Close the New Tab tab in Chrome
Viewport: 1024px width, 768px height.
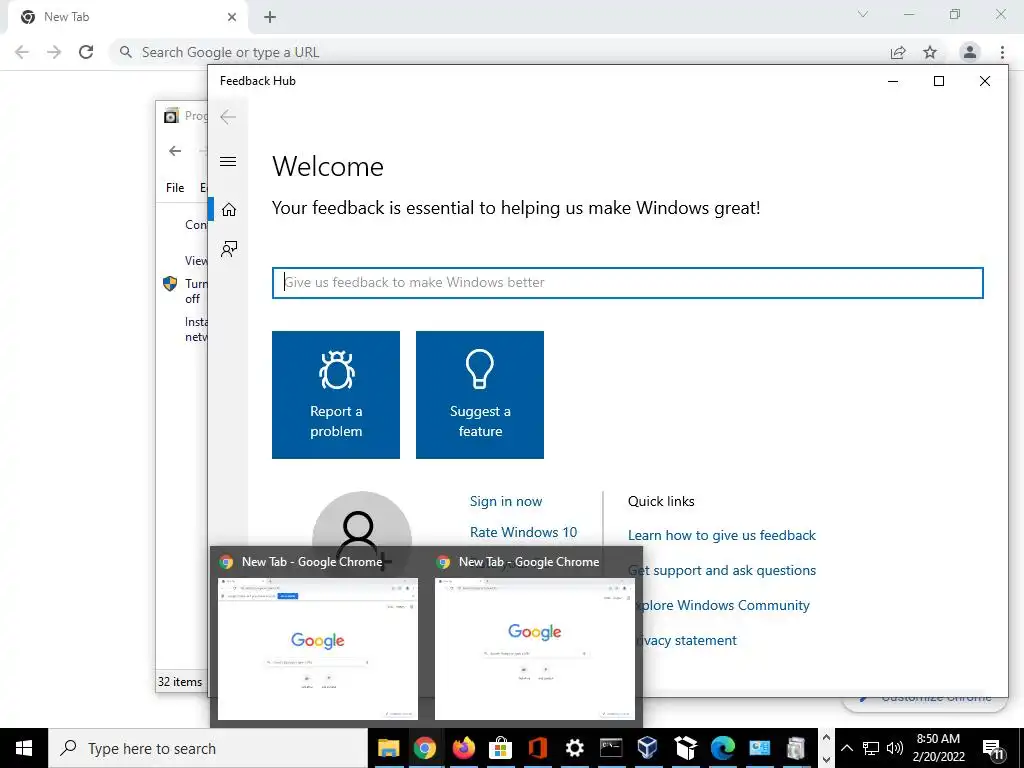232,18
